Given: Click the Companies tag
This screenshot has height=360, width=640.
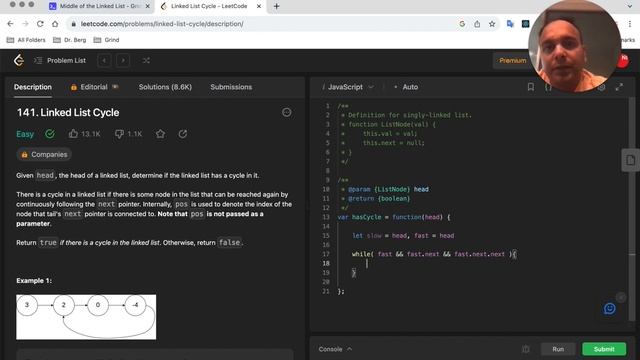Looking at the screenshot, I should pos(44,155).
